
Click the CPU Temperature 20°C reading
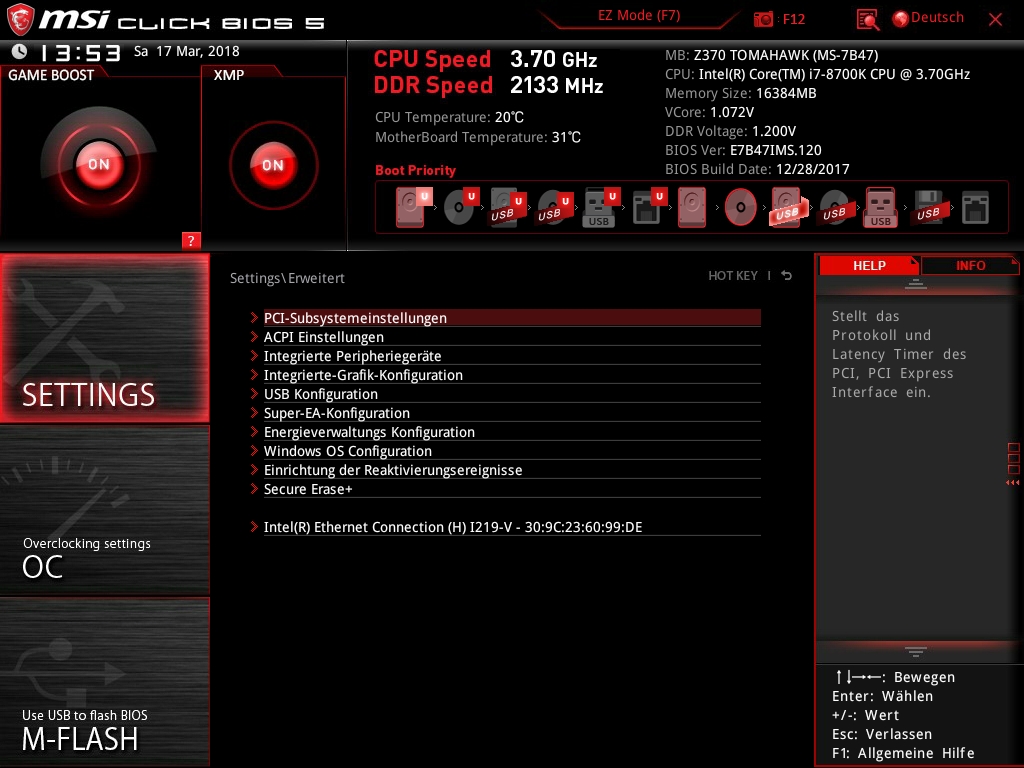(449, 117)
